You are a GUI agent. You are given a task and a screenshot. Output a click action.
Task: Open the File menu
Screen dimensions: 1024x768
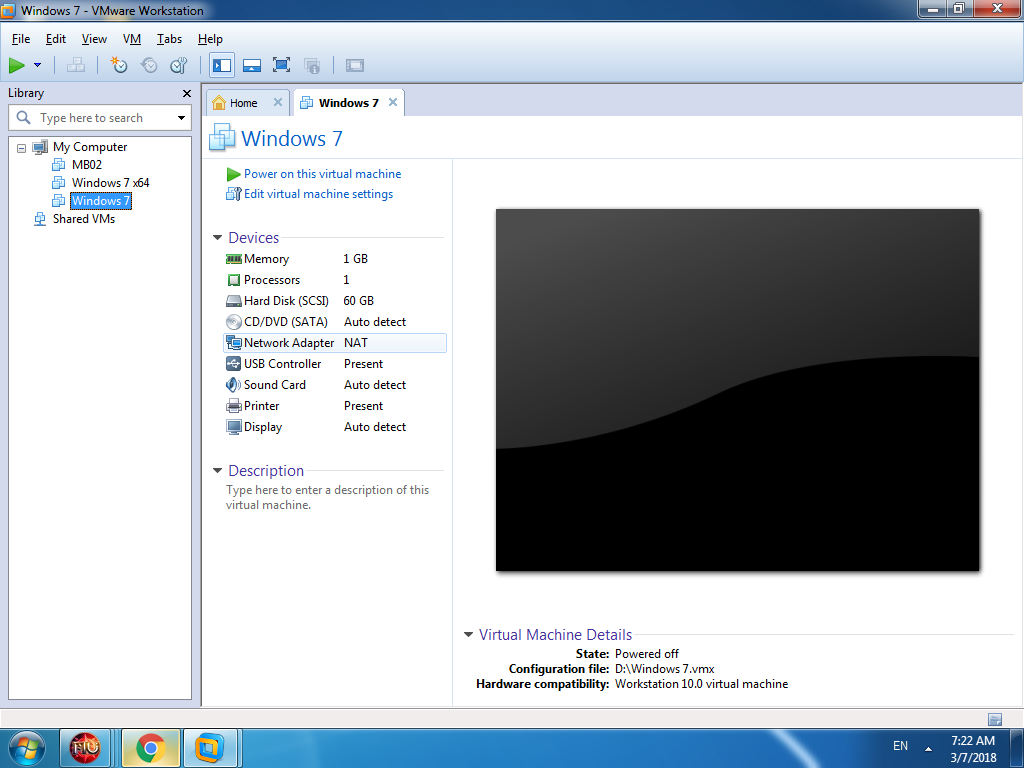(x=21, y=39)
